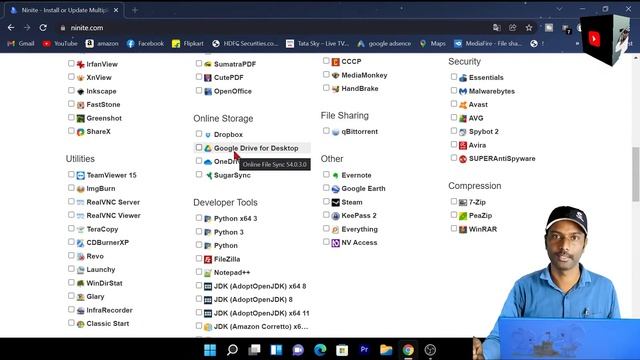Reload the page with refresh icon

43,28
